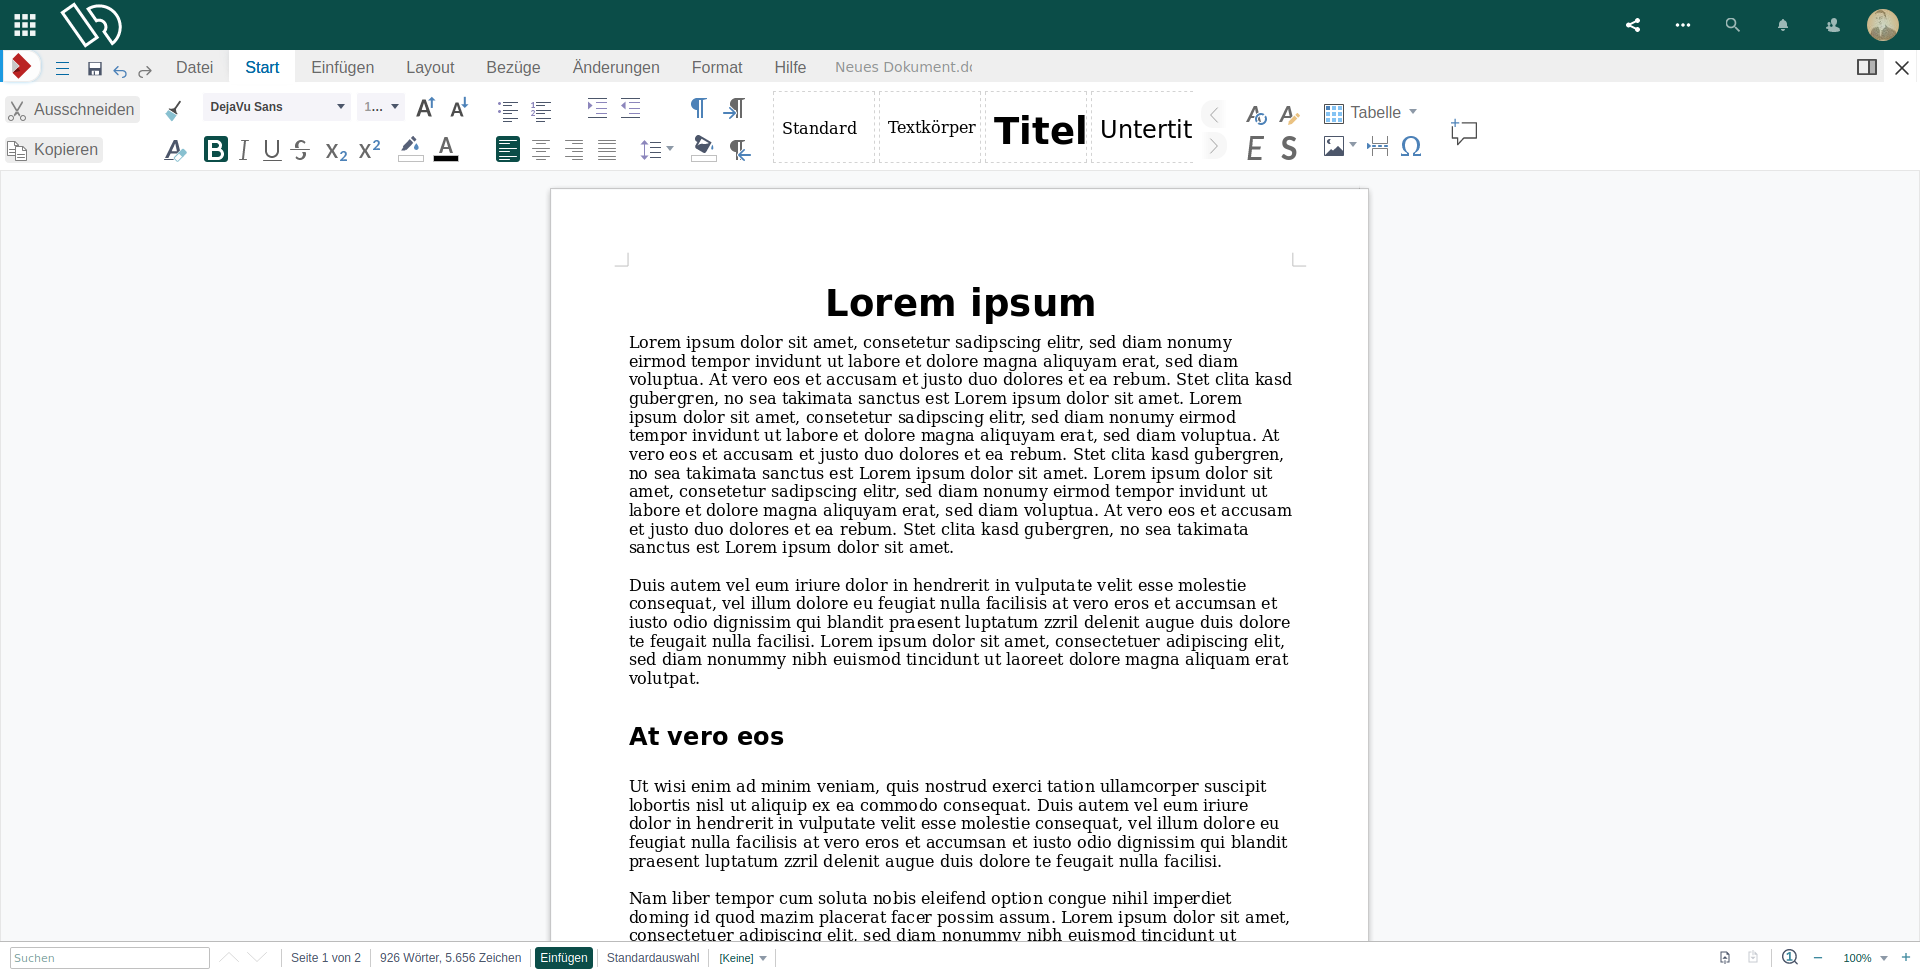Undo the last action
The image size is (1920, 975).
[120, 70]
